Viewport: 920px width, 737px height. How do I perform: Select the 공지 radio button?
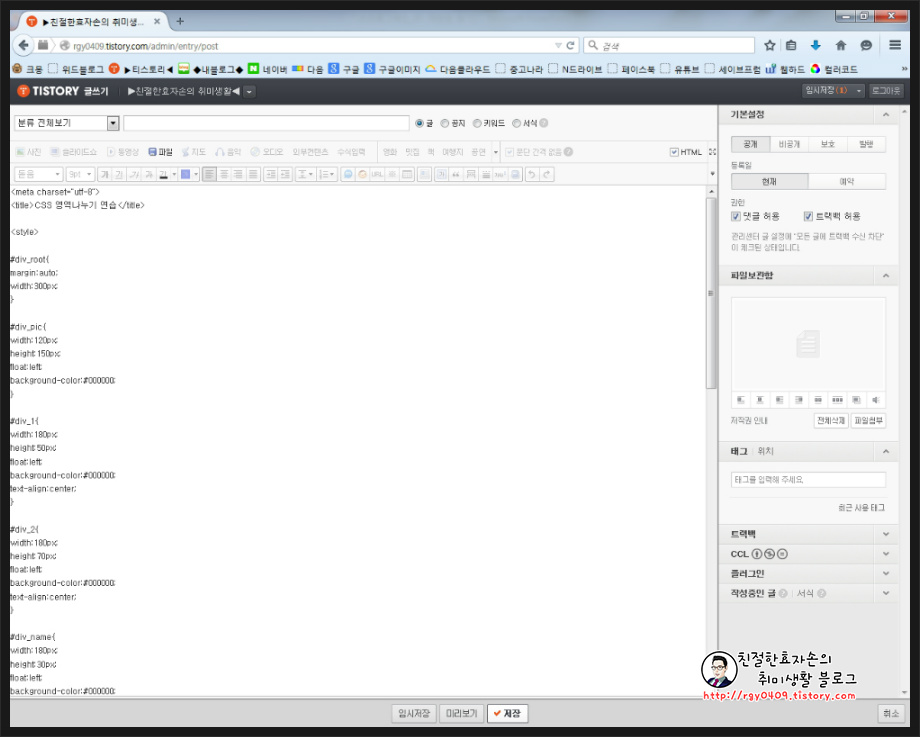point(445,123)
